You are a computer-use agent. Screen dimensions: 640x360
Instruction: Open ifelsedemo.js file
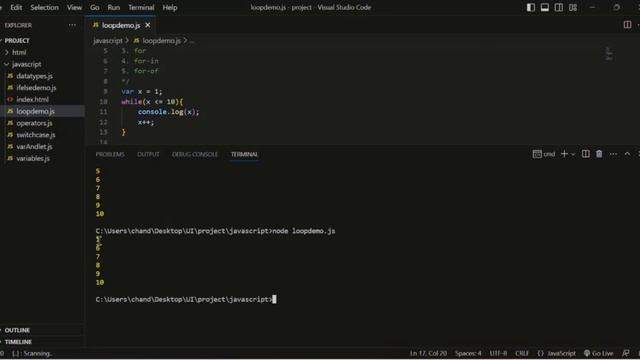point(36,88)
